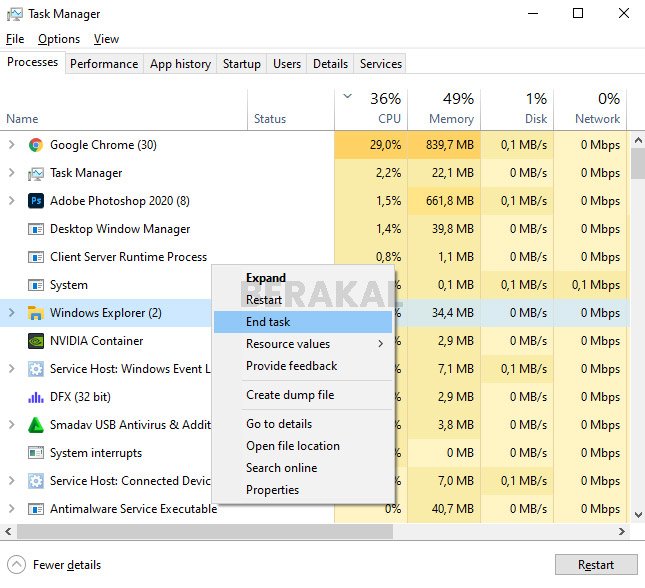This screenshot has height=588, width=645.
Task: Click the Service Host: Connected Devices gear icon
Action: pyautogui.click(x=36, y=481)
